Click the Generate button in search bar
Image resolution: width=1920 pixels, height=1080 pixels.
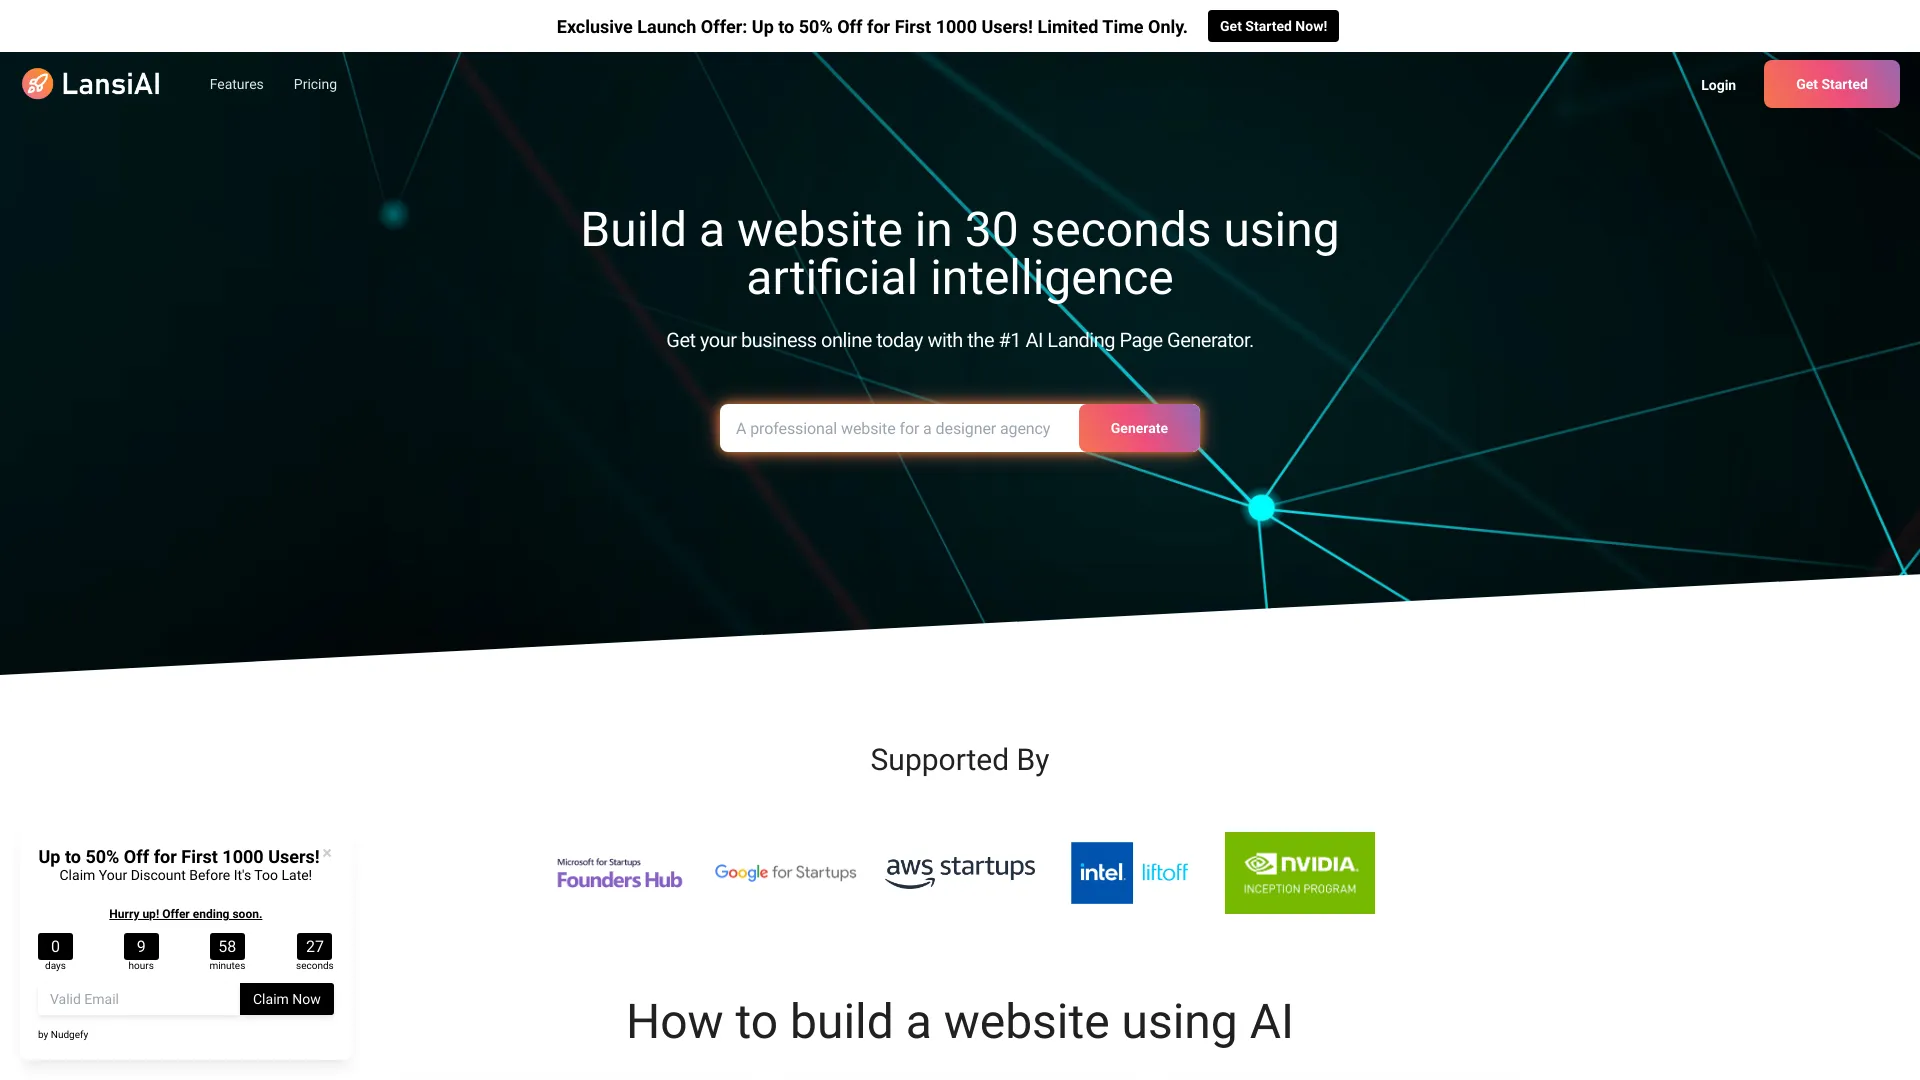click(x=1138, y=427)
